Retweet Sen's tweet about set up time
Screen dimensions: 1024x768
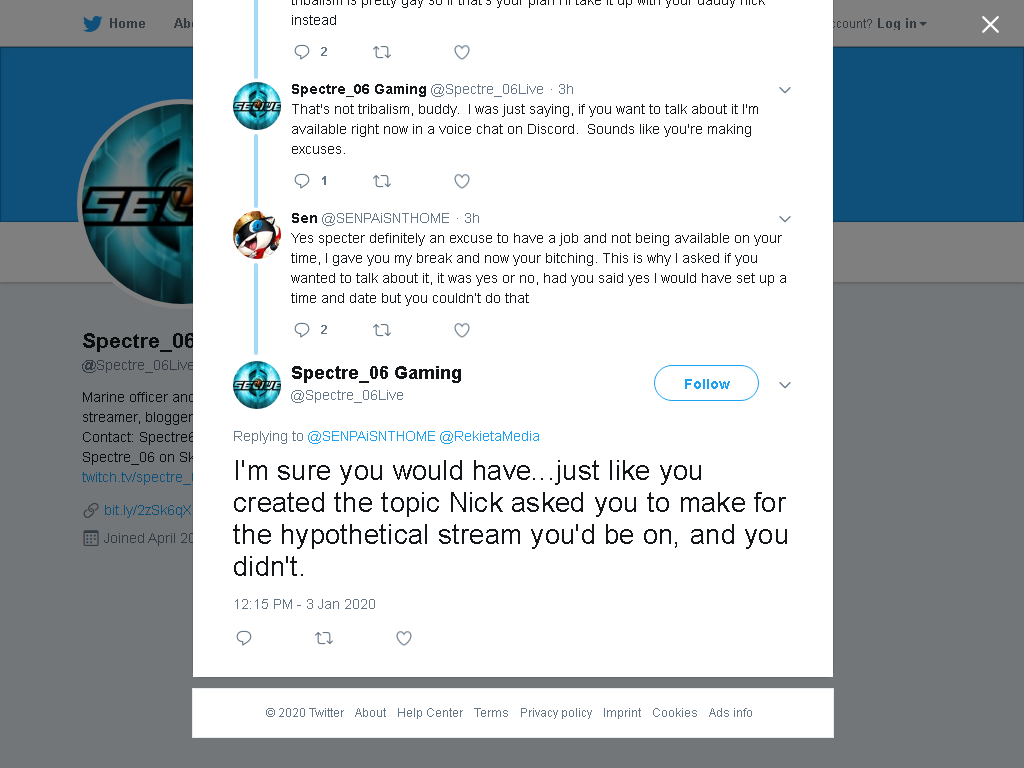(x=382, y=330)
